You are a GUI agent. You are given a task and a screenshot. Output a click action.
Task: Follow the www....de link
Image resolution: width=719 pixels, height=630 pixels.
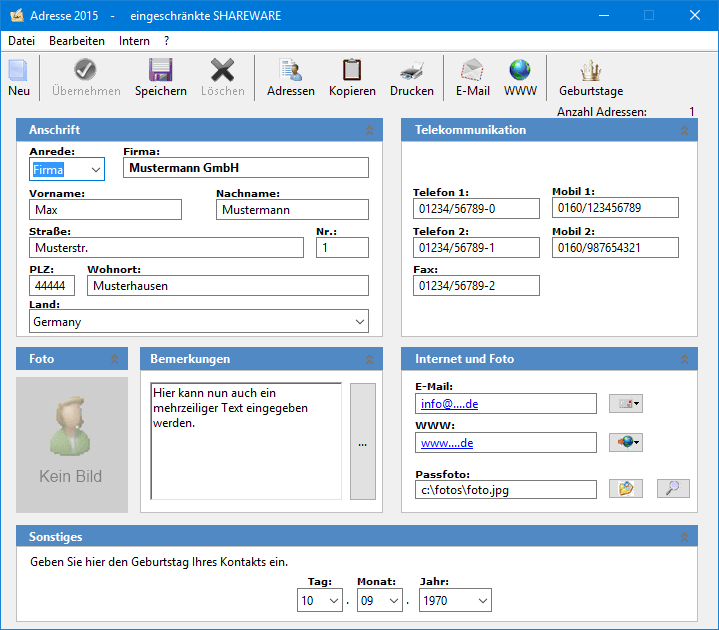tap(447, 443)
